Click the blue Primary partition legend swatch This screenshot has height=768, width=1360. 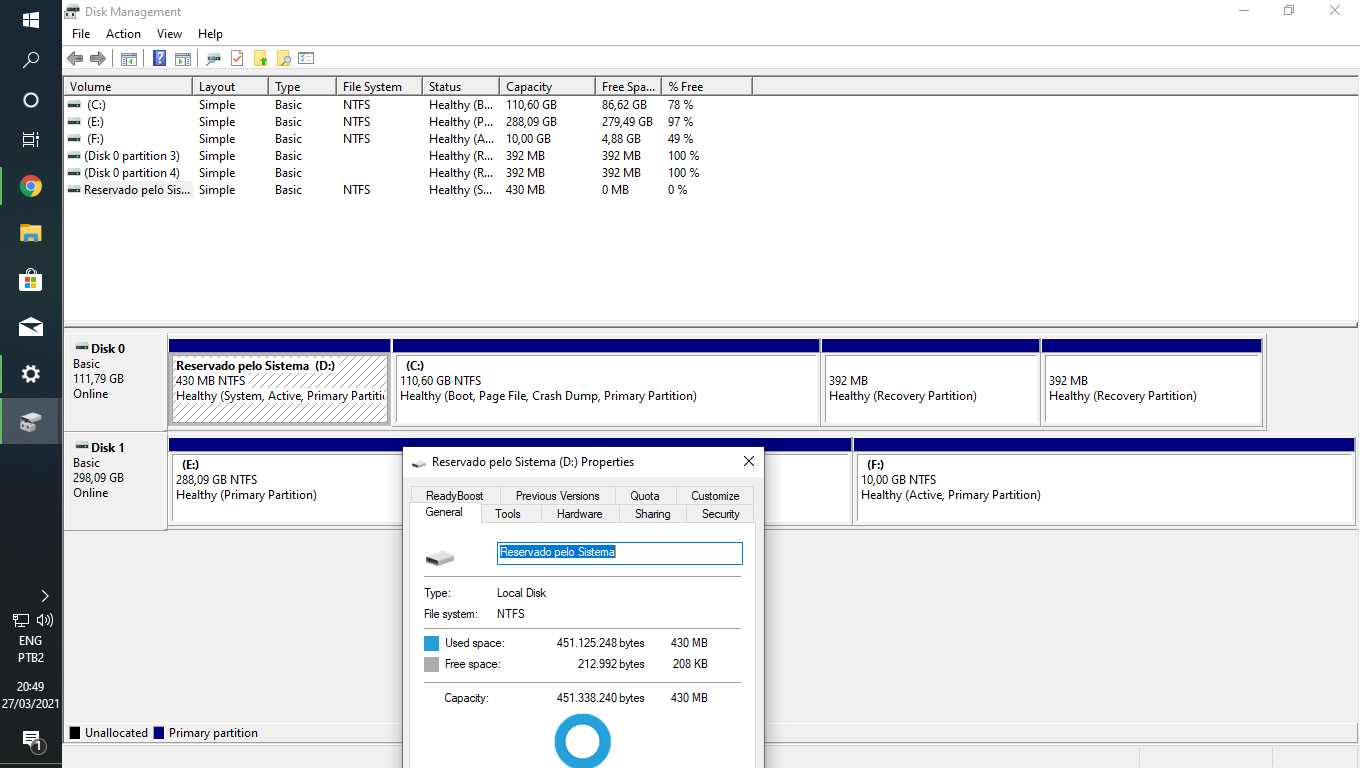tap(159, 733)
